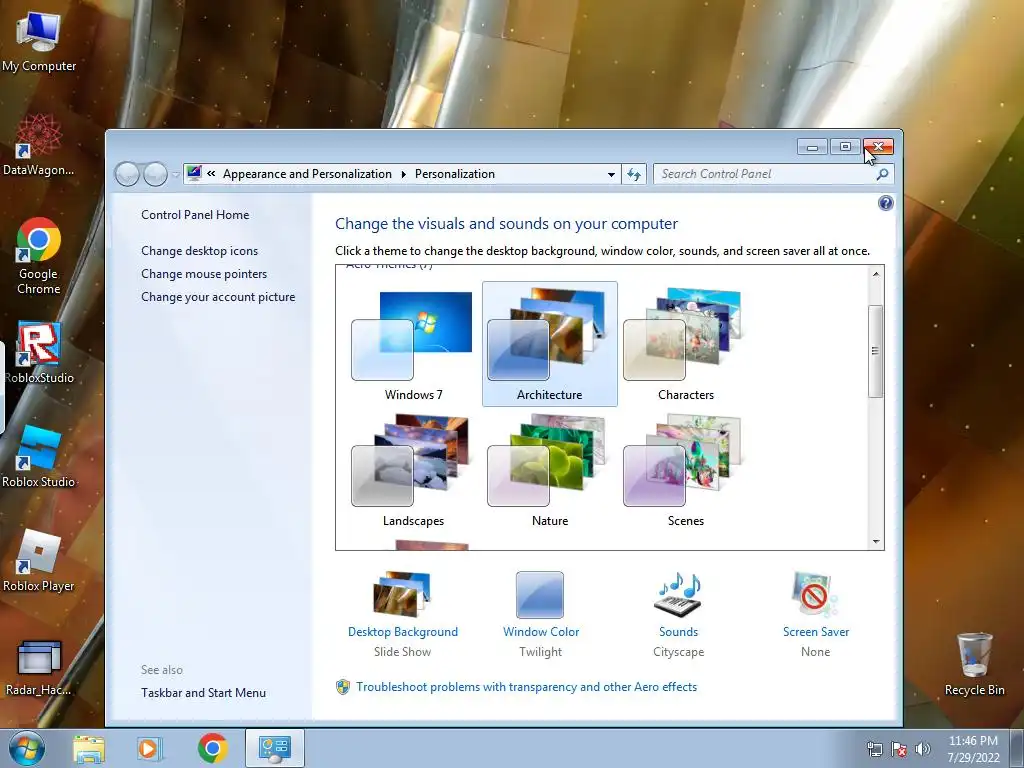Minimize the Personalization window
1024x768 pixels.
pos(812,147)
